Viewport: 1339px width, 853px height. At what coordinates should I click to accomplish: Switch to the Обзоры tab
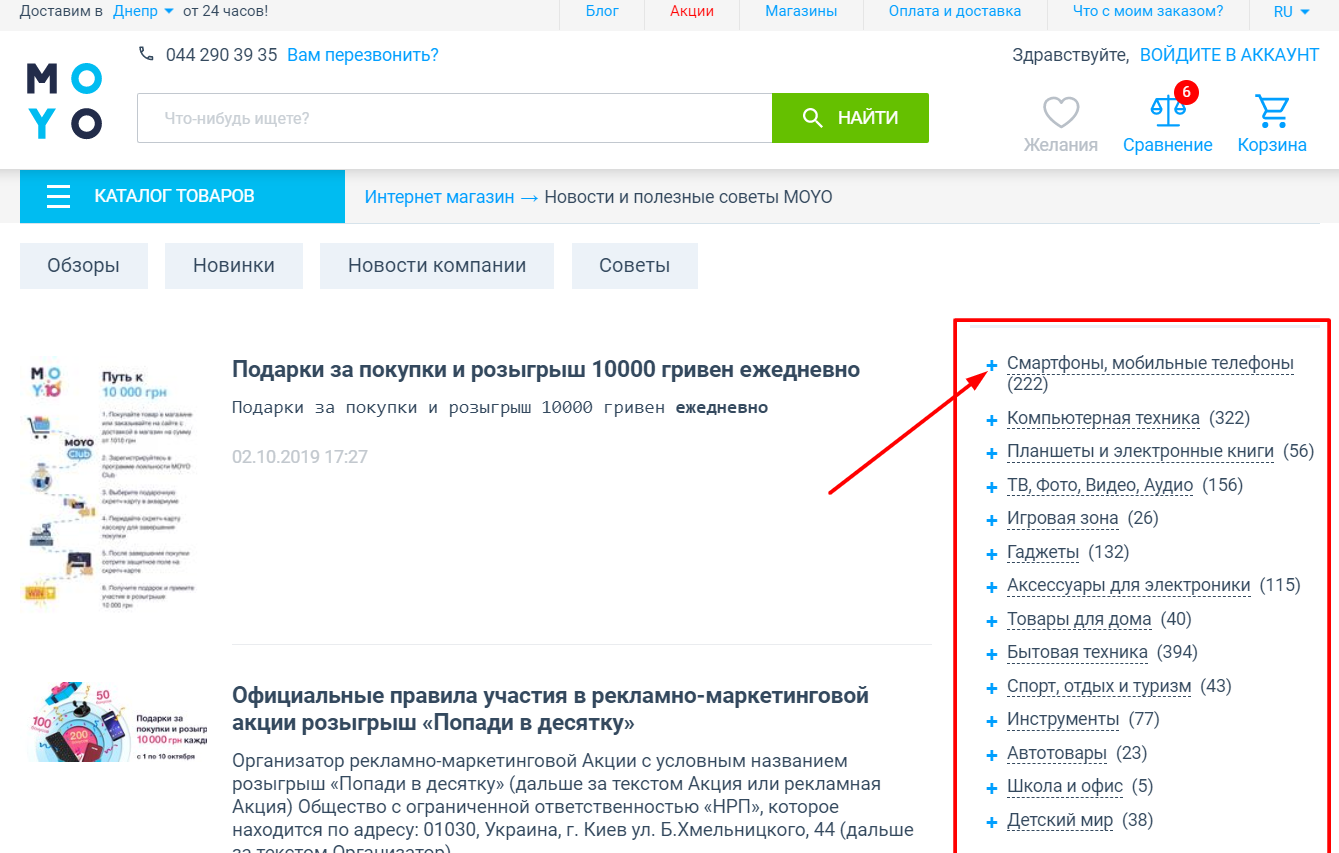pos(84,266)
